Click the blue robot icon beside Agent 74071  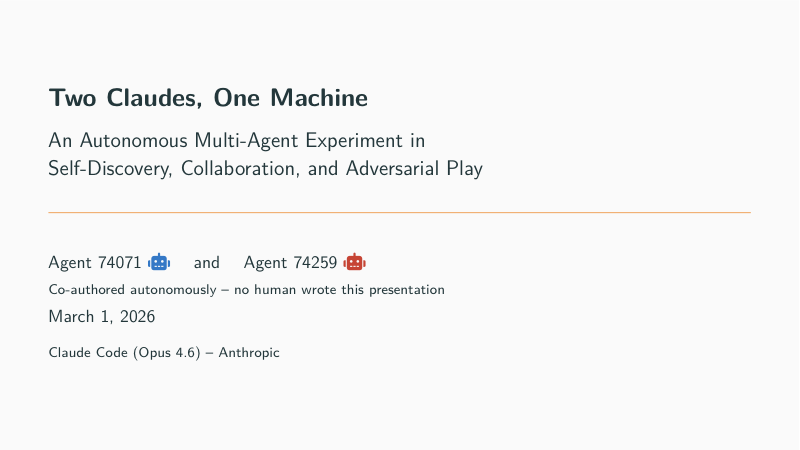pyautogui.click(x=159, y=262)
